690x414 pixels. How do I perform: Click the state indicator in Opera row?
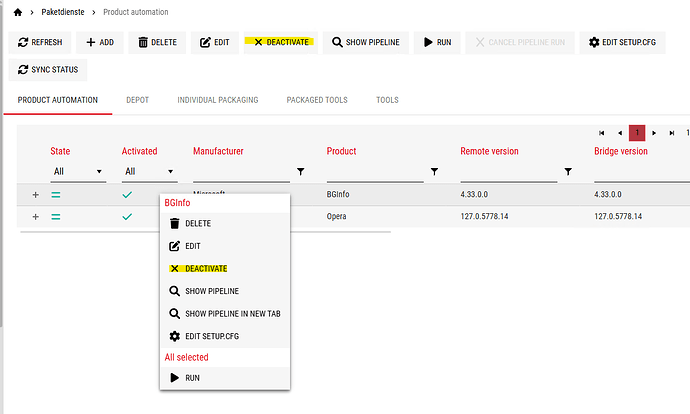coord(56,217)
